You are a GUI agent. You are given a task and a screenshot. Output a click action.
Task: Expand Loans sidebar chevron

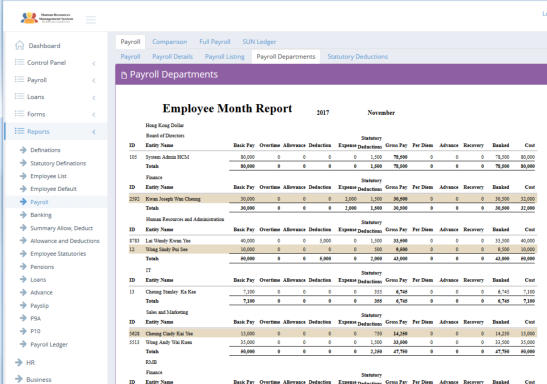click(x=93, y=97)
